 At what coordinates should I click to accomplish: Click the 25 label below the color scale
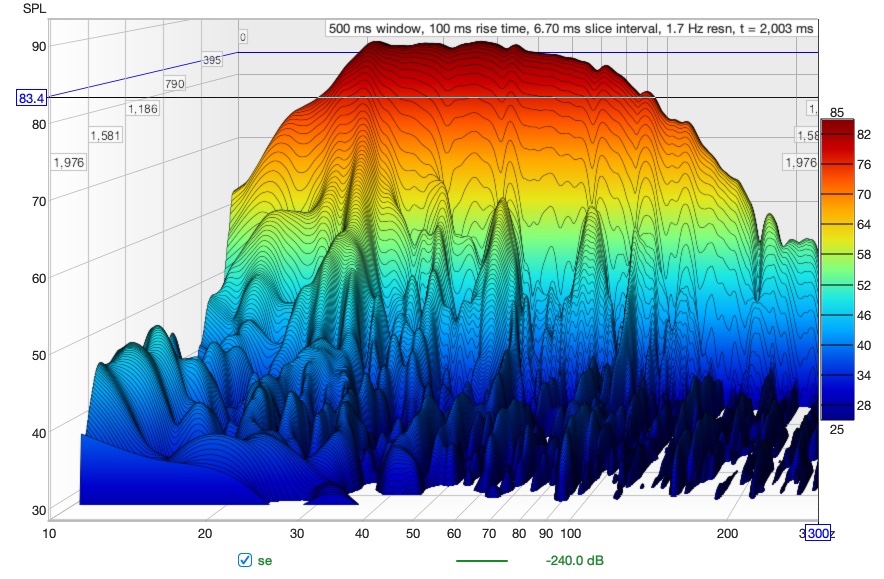pos(837,430)
